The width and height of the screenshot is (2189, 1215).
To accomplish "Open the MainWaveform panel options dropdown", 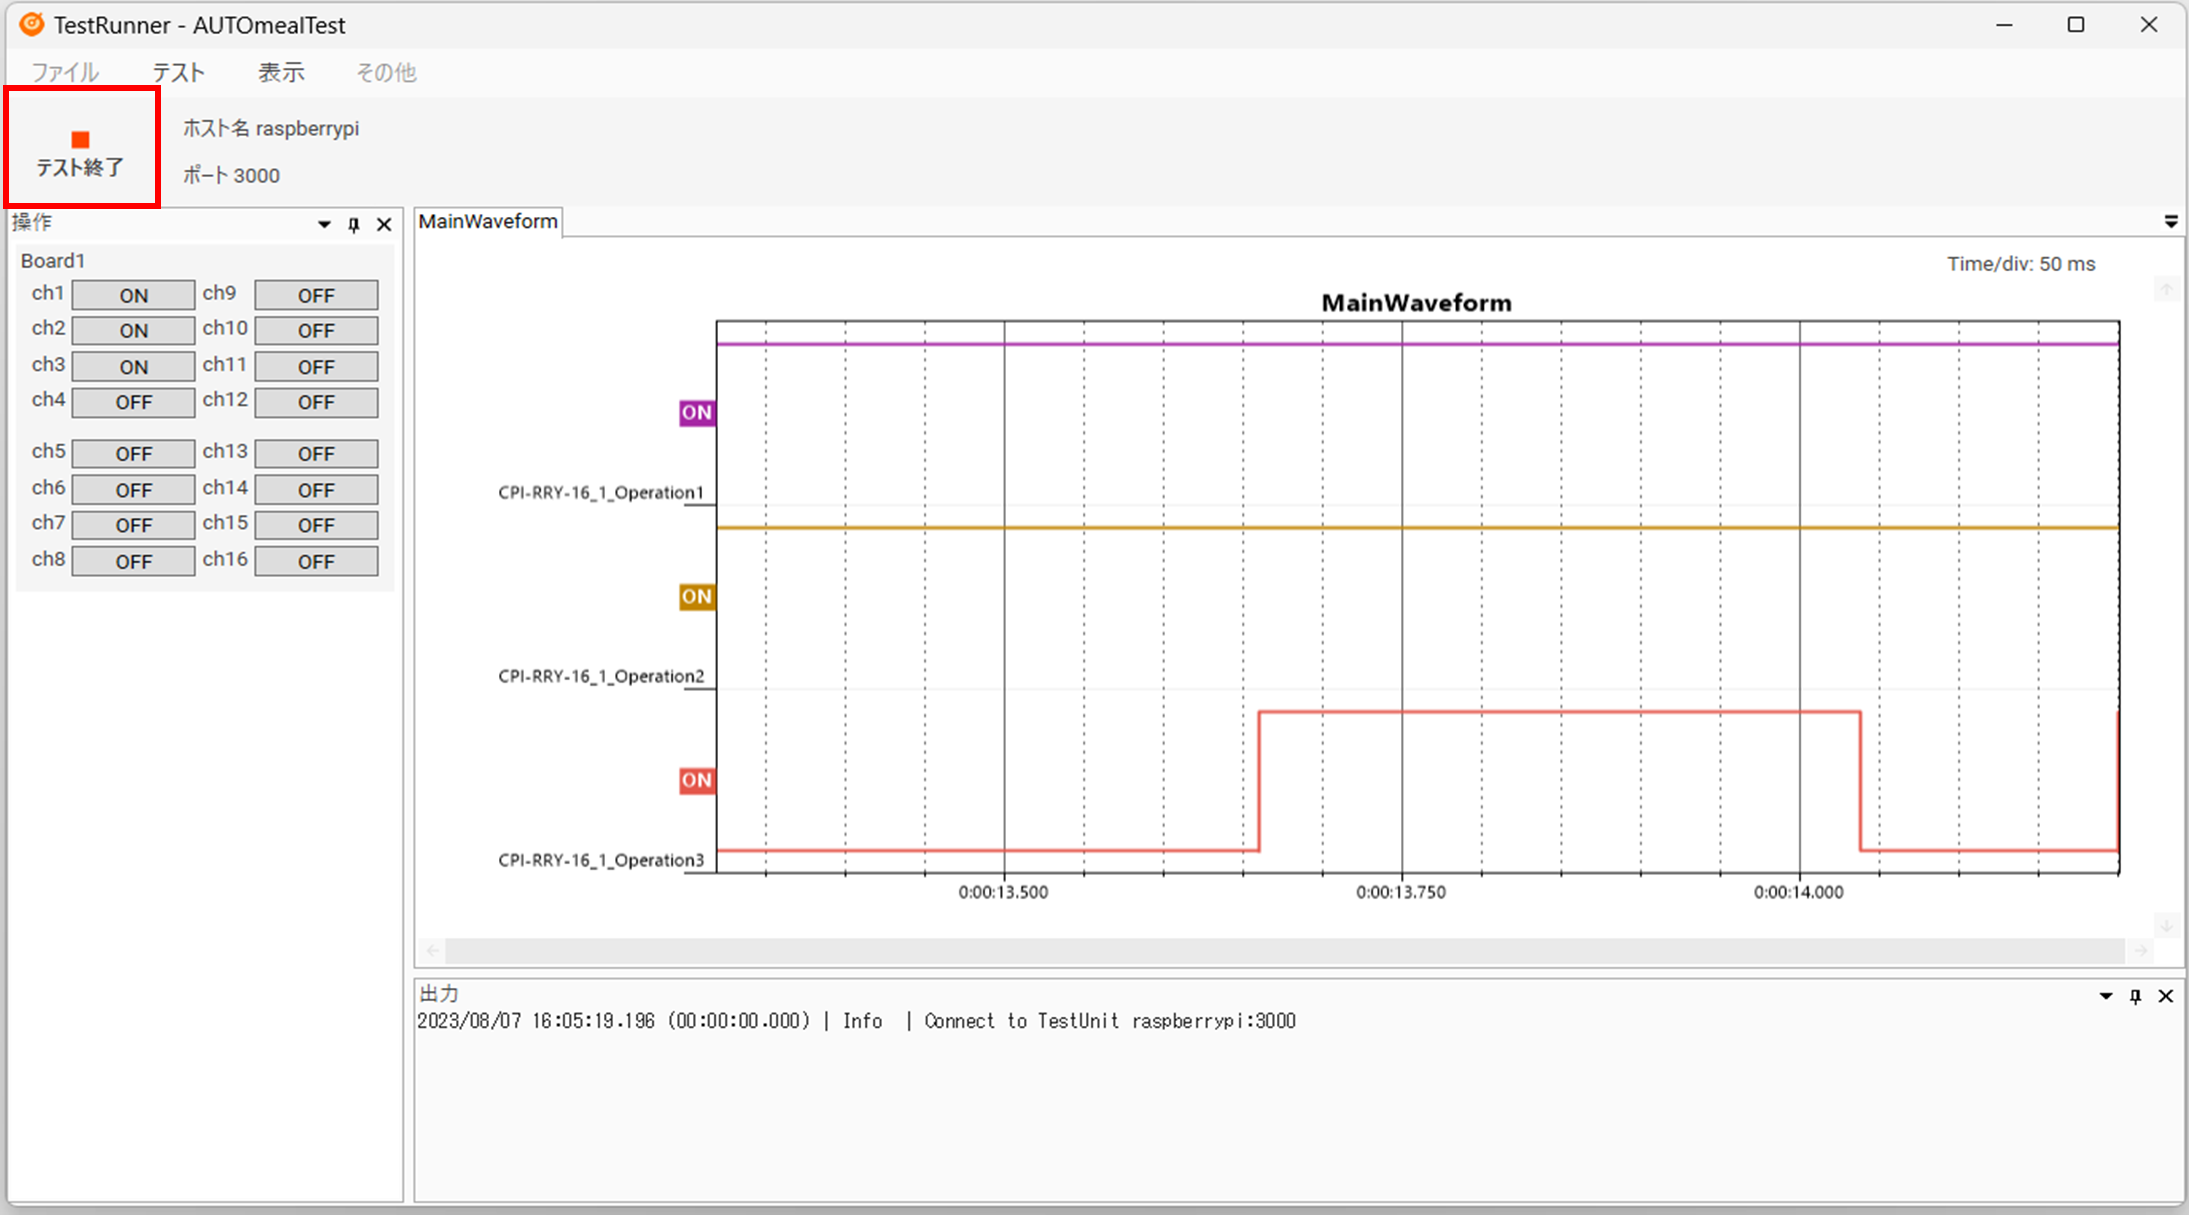I will pos(2170,222).
